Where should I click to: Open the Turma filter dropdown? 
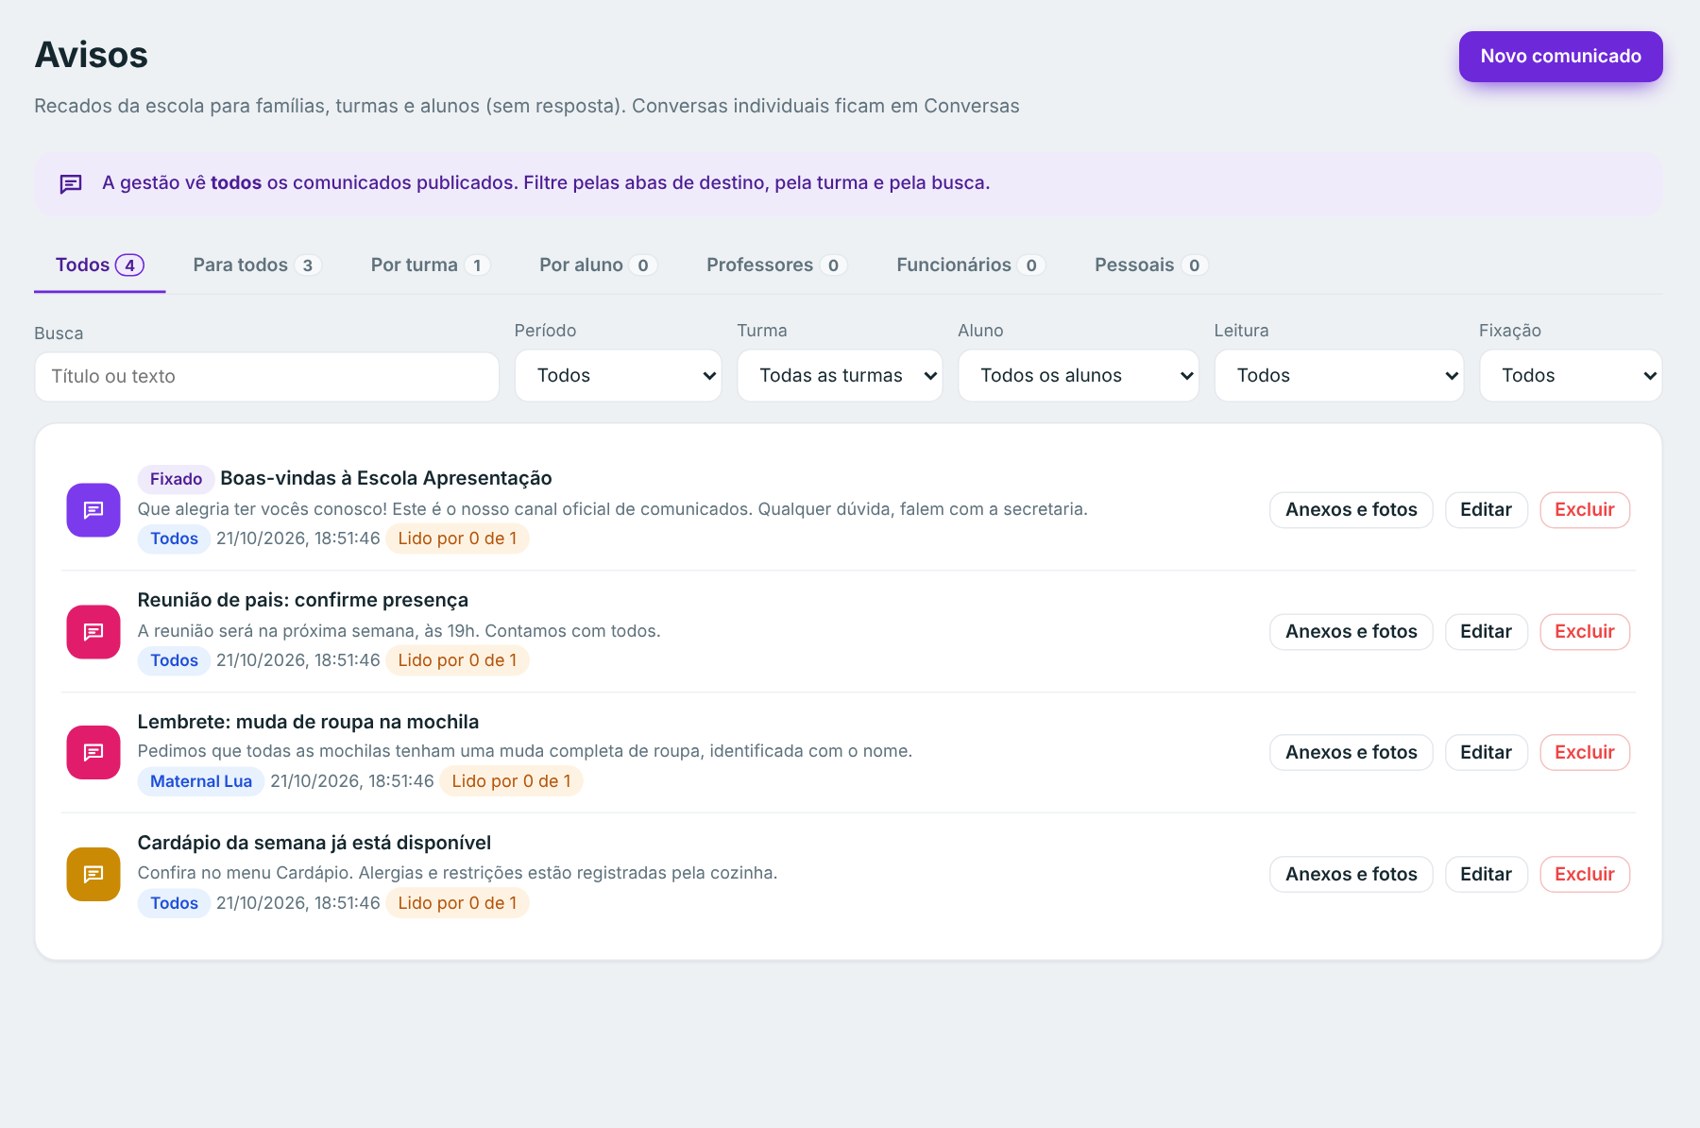click(x=840, y=376)
